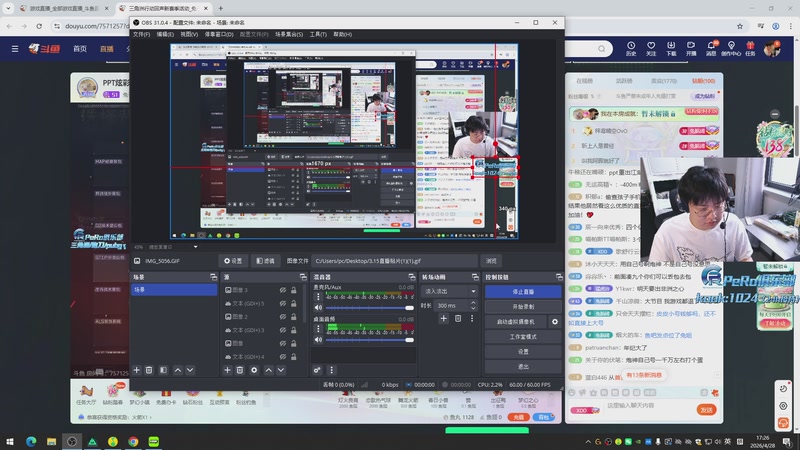The height and width of the screenshot is (450, 800).
Task: Click the Douyu chat input field
Action: (648, 406)
